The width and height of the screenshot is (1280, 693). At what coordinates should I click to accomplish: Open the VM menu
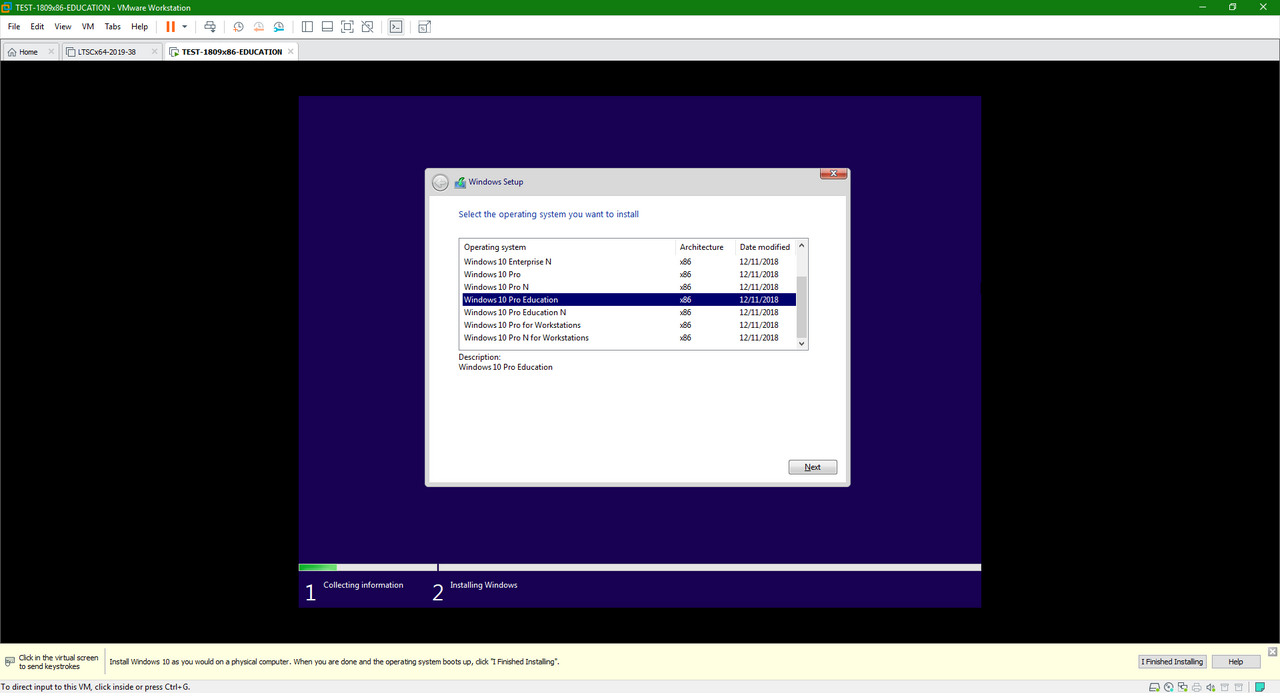pos(88,27)
